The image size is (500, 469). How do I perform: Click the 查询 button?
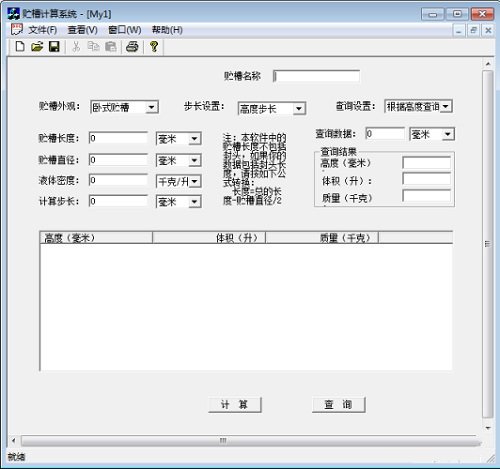coord(339,405)
